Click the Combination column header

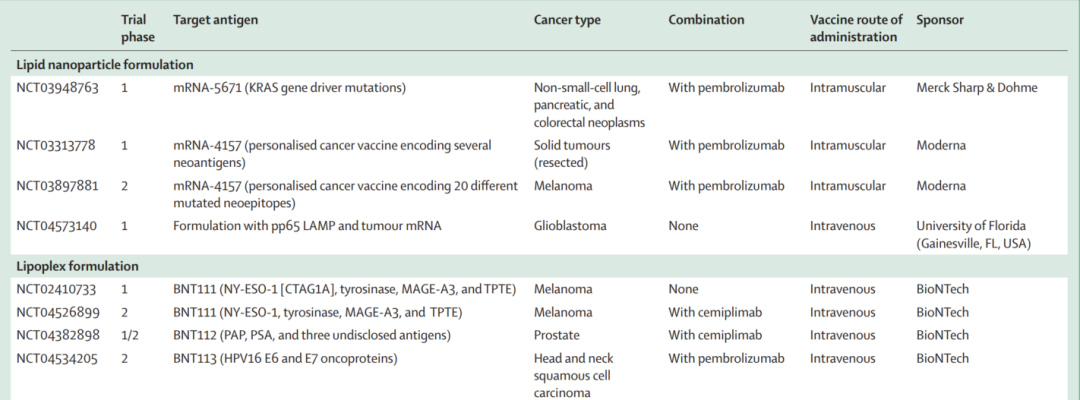tap(706, 20)
